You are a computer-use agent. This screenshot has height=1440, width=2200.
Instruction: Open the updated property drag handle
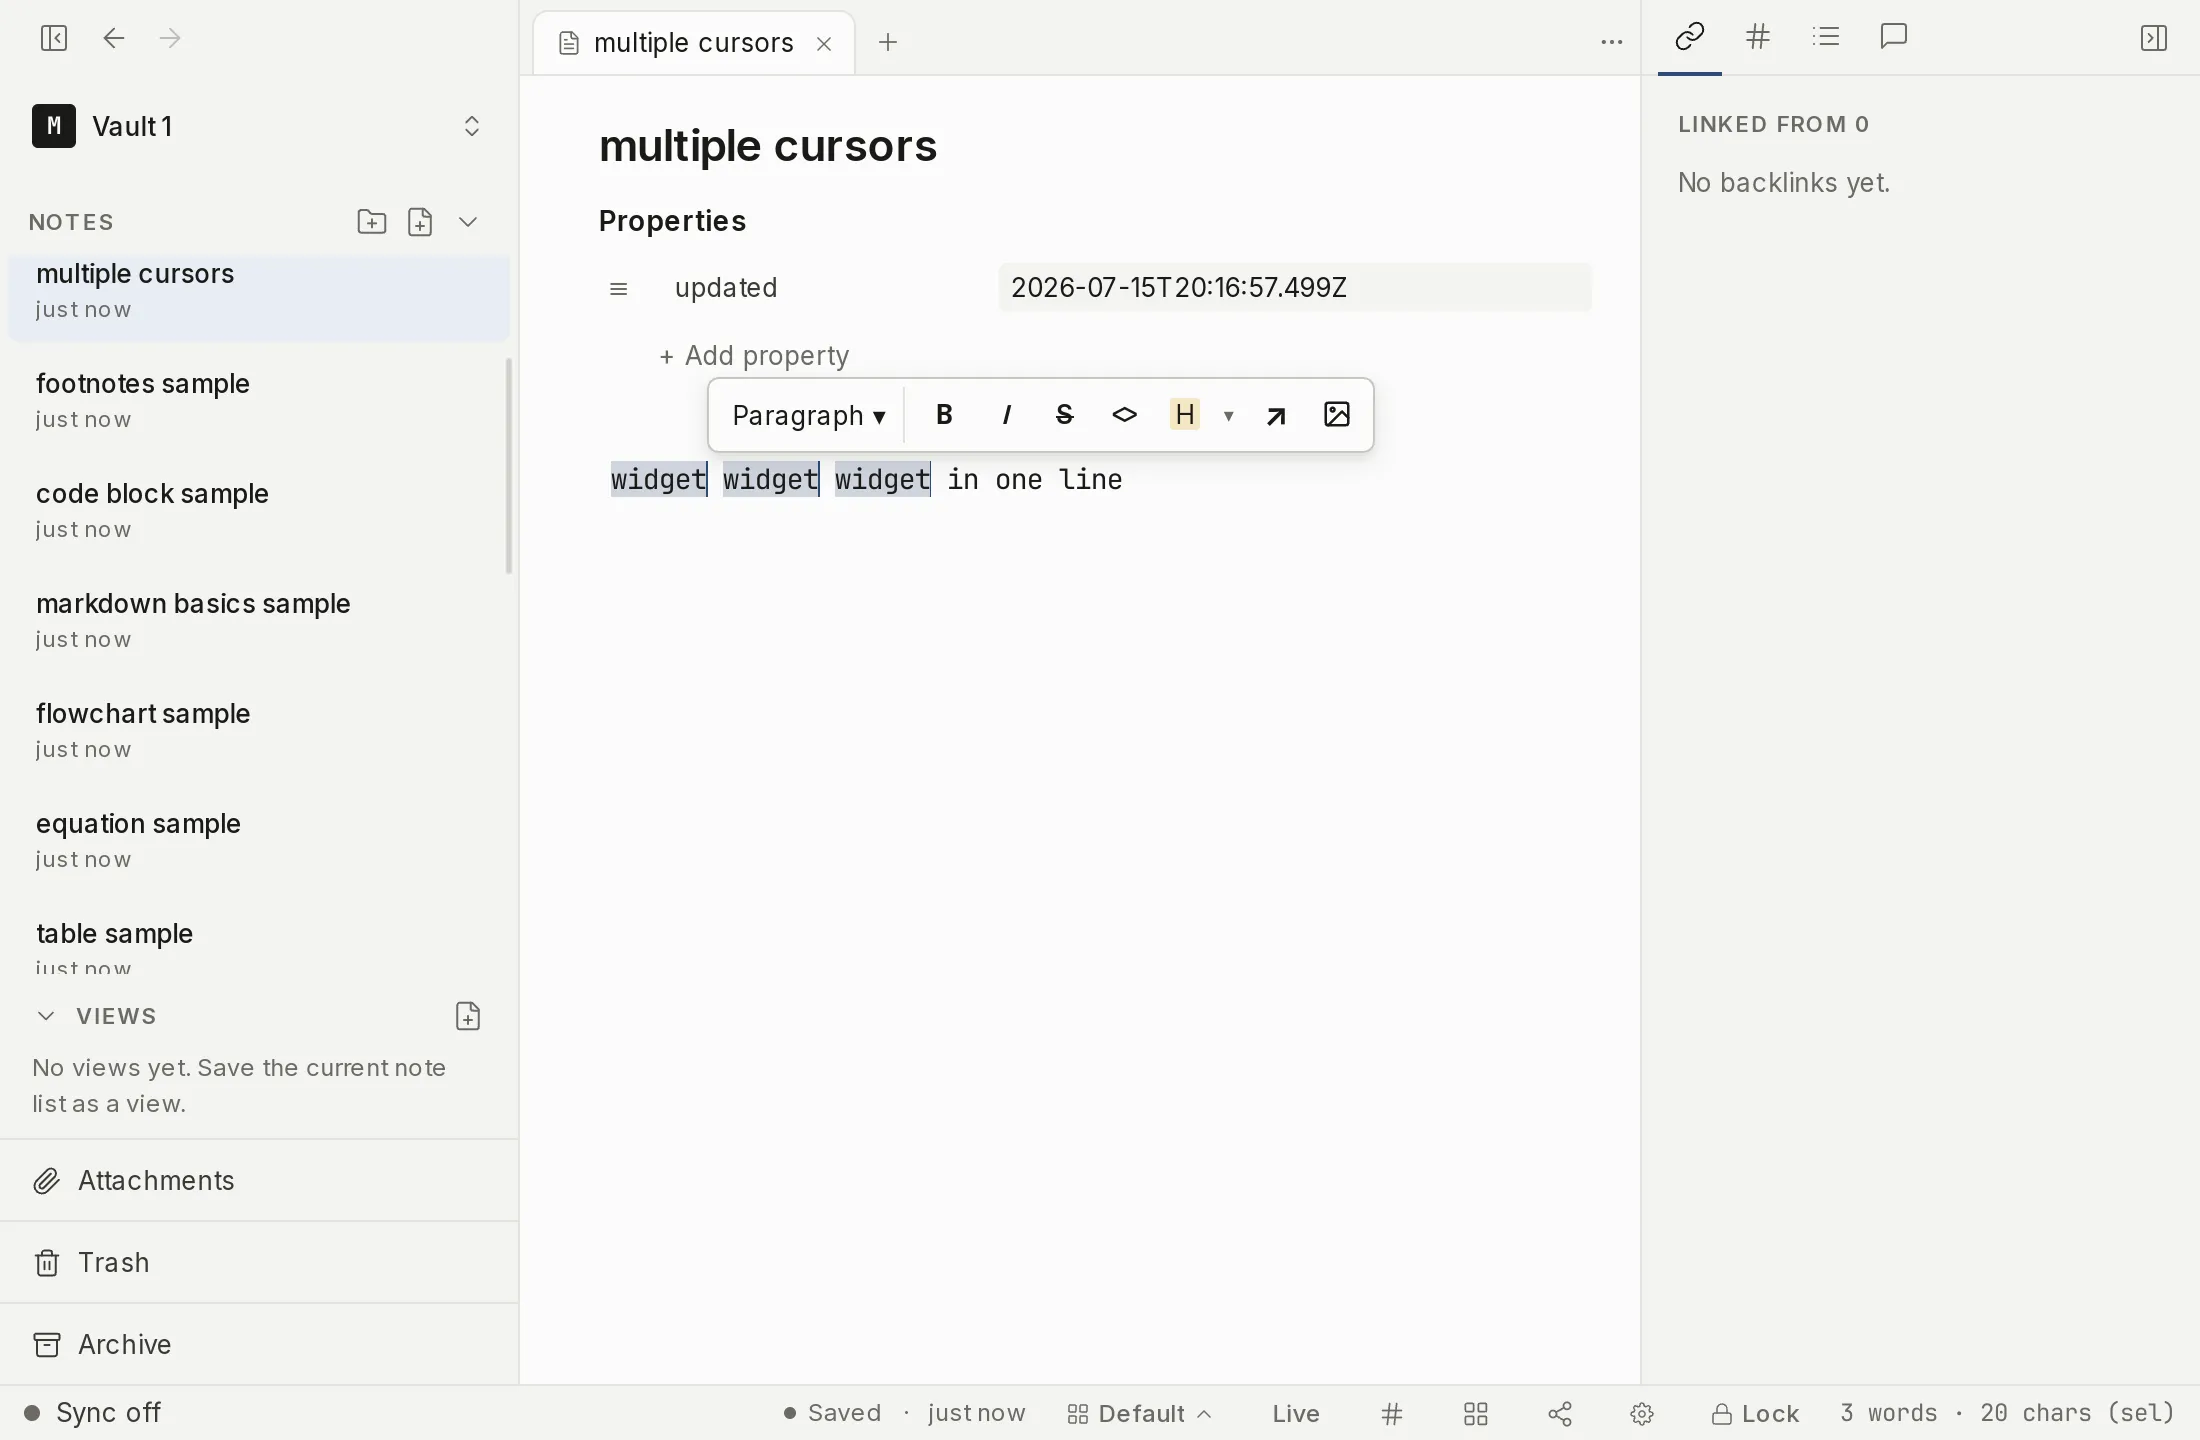click(x=619, y=288)
